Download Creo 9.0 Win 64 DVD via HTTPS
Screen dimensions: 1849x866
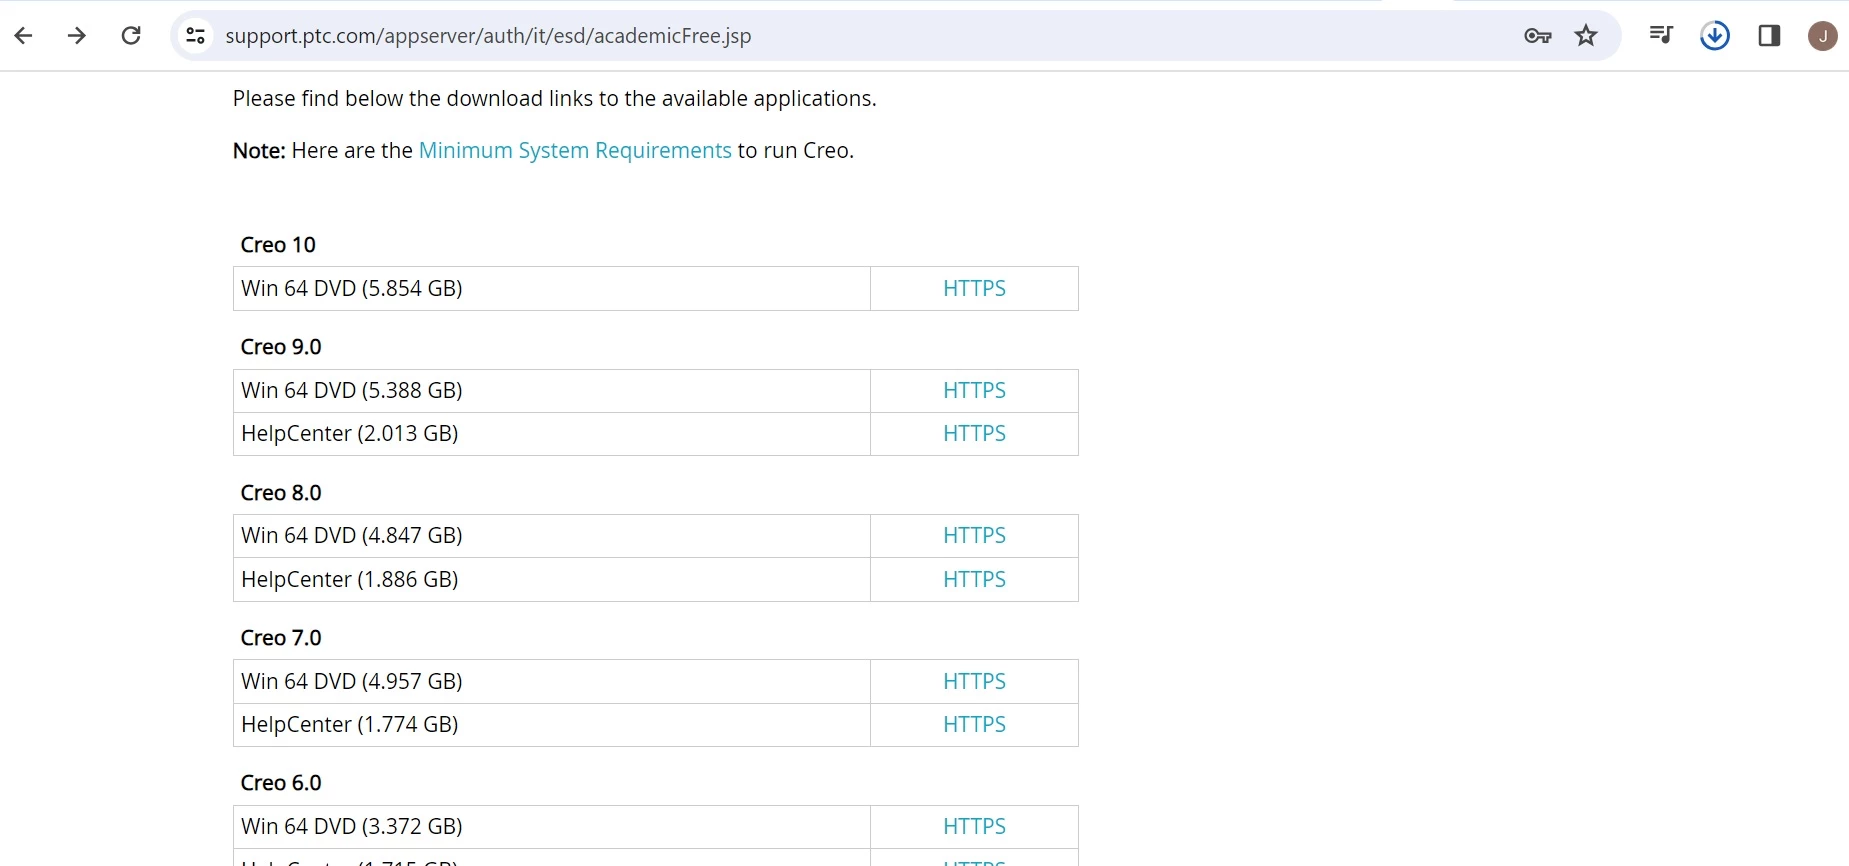coord(974,390)
